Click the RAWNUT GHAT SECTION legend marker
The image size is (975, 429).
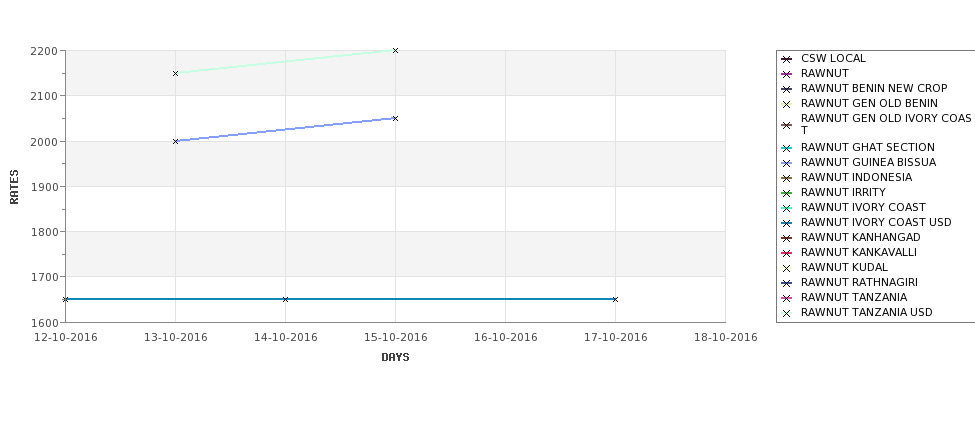point(787,148)
